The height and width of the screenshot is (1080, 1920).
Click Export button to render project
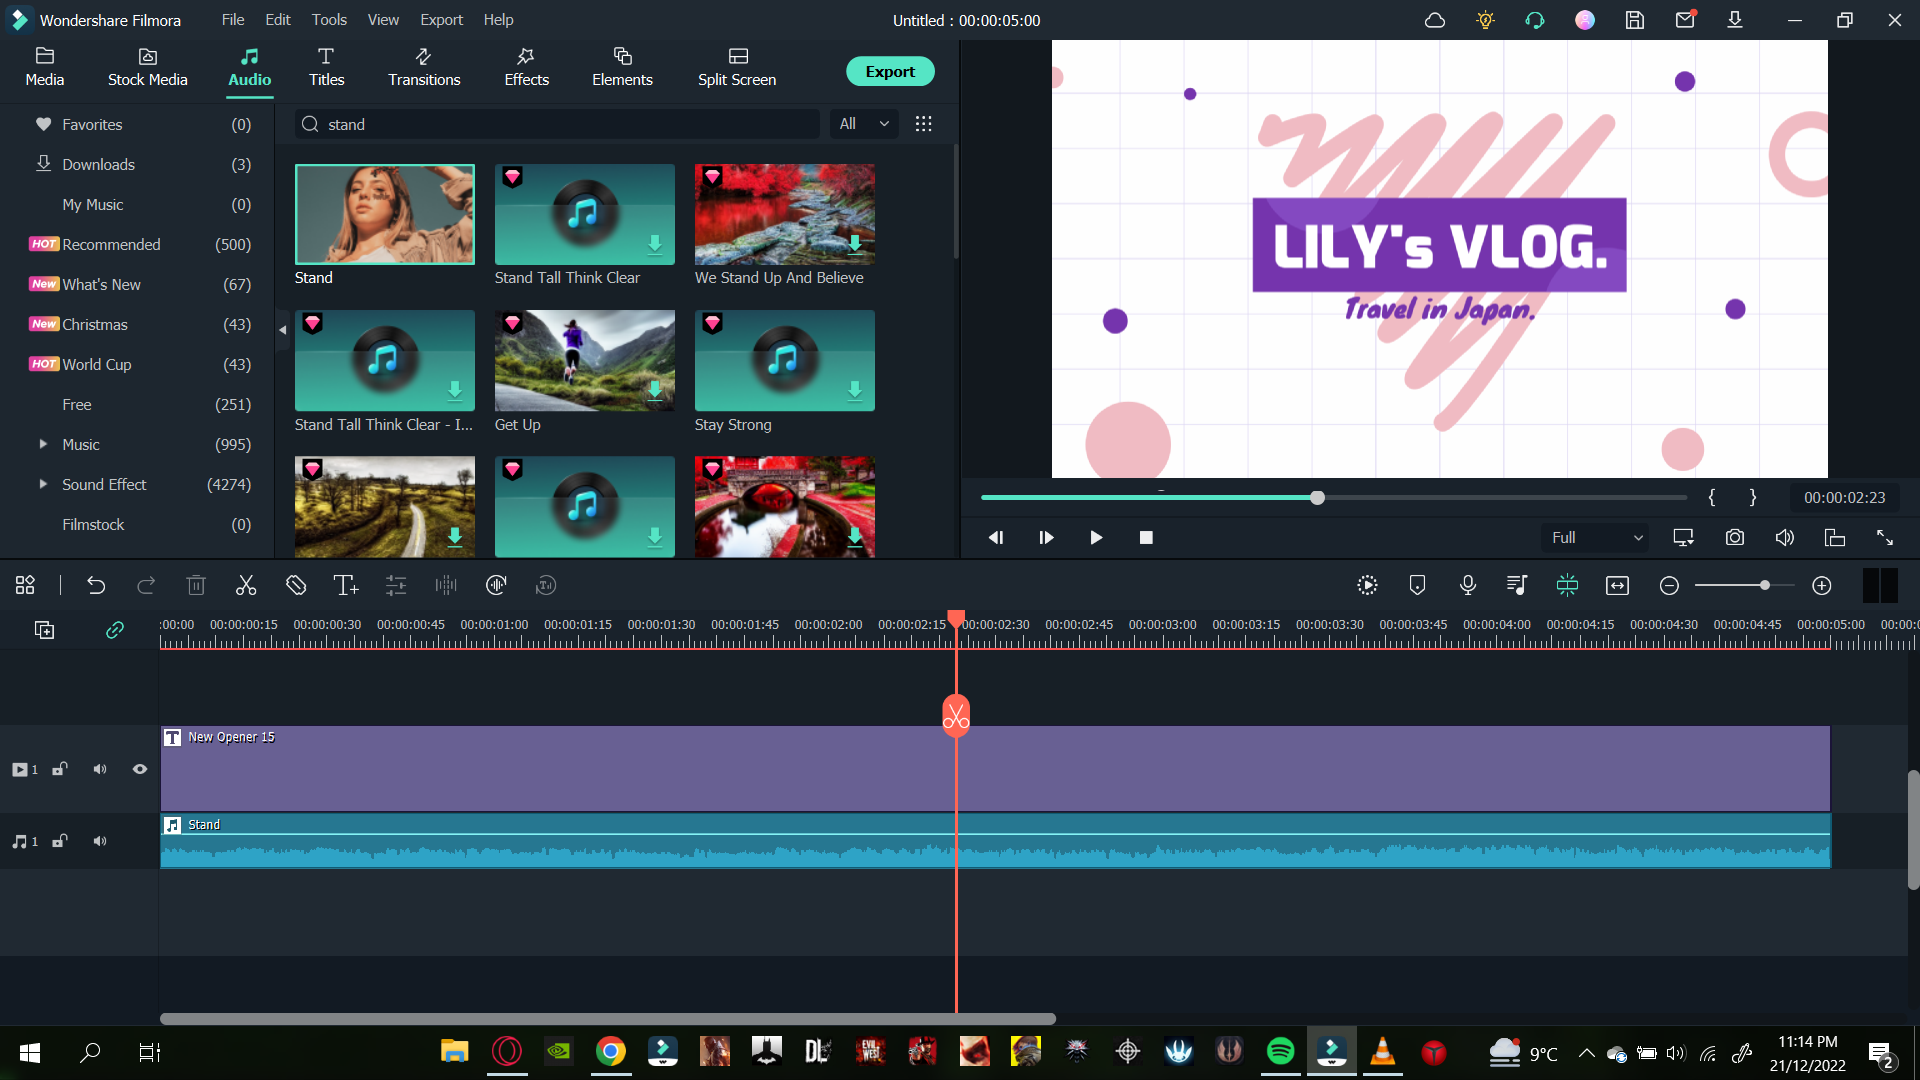pyautogui.click(x=889, y=70)
